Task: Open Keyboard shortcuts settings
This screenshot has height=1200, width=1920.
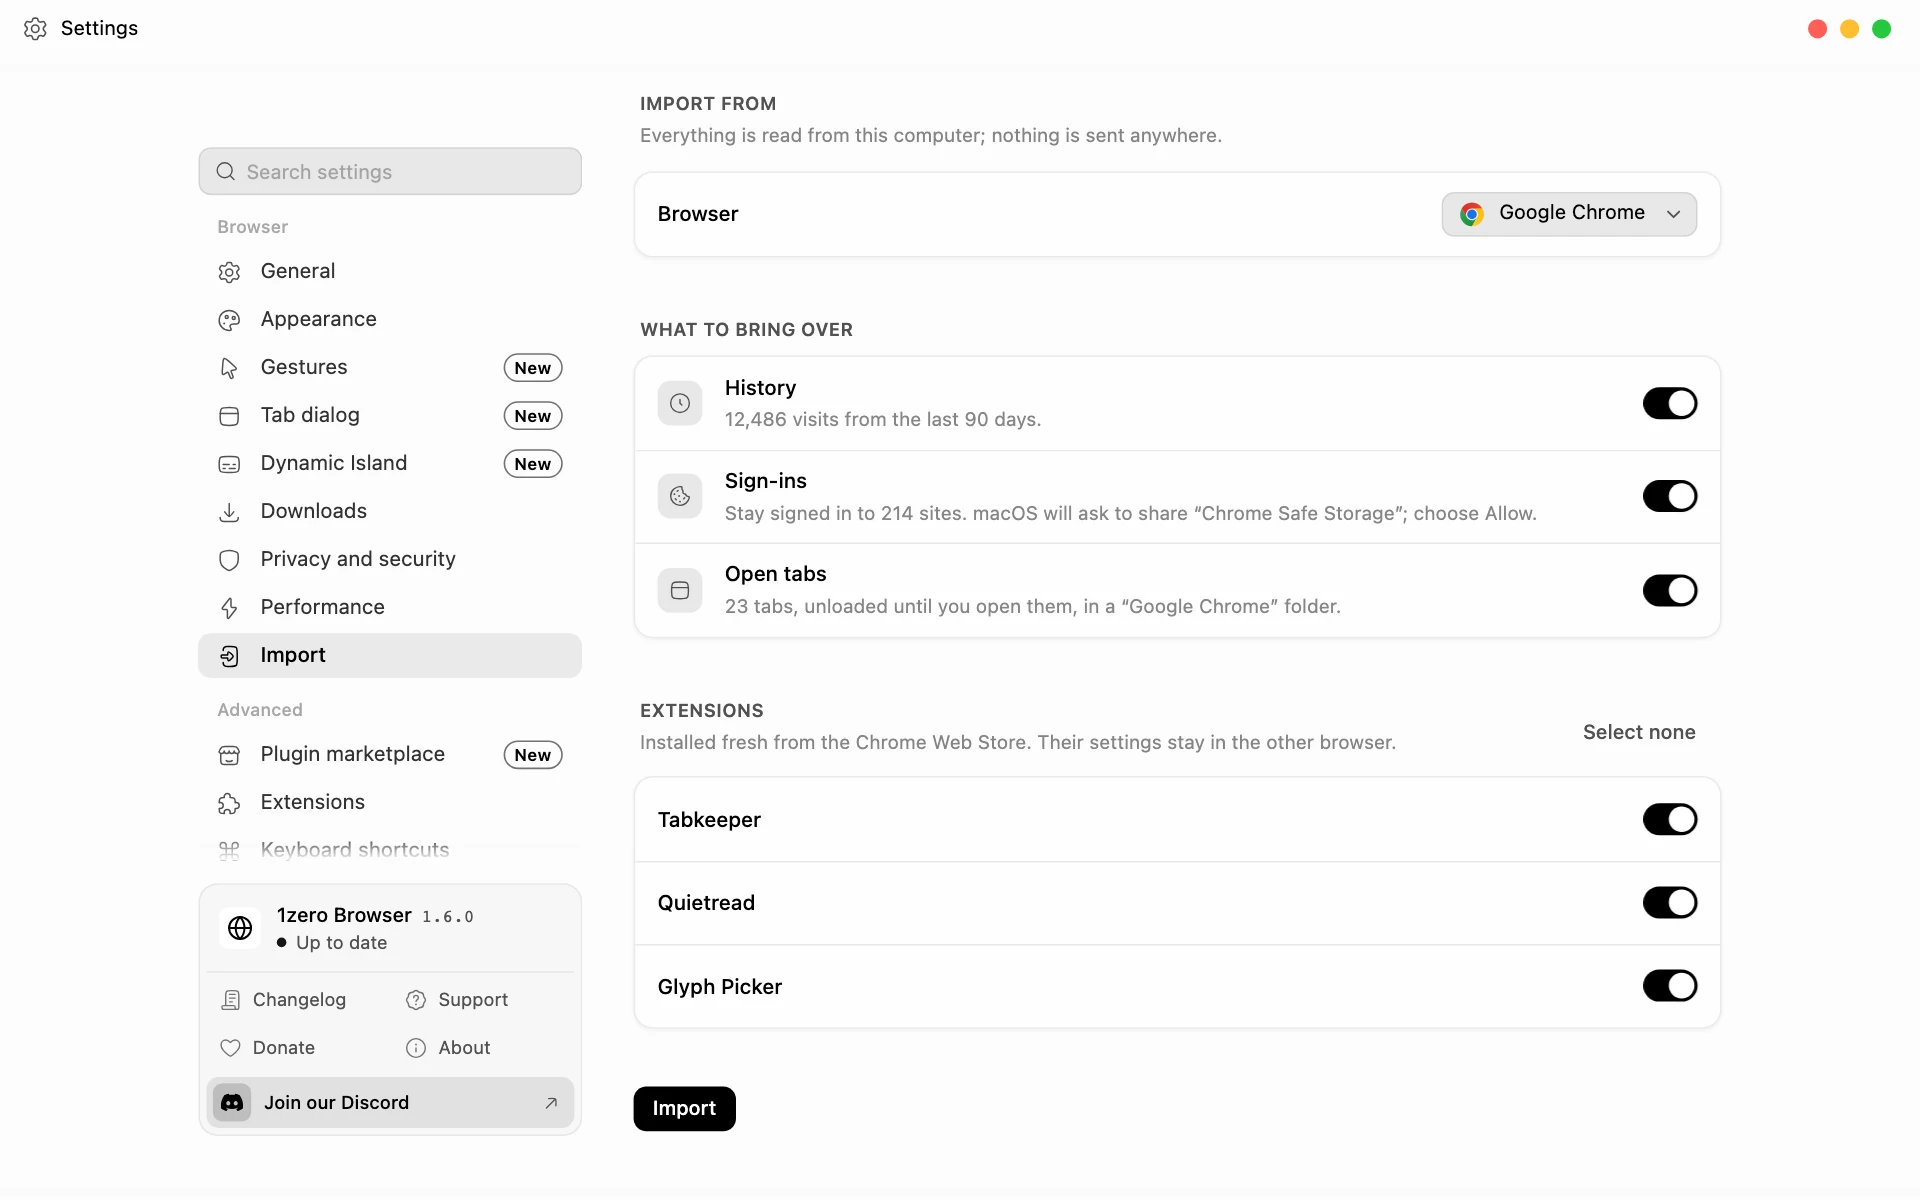Action: point(390,850)
